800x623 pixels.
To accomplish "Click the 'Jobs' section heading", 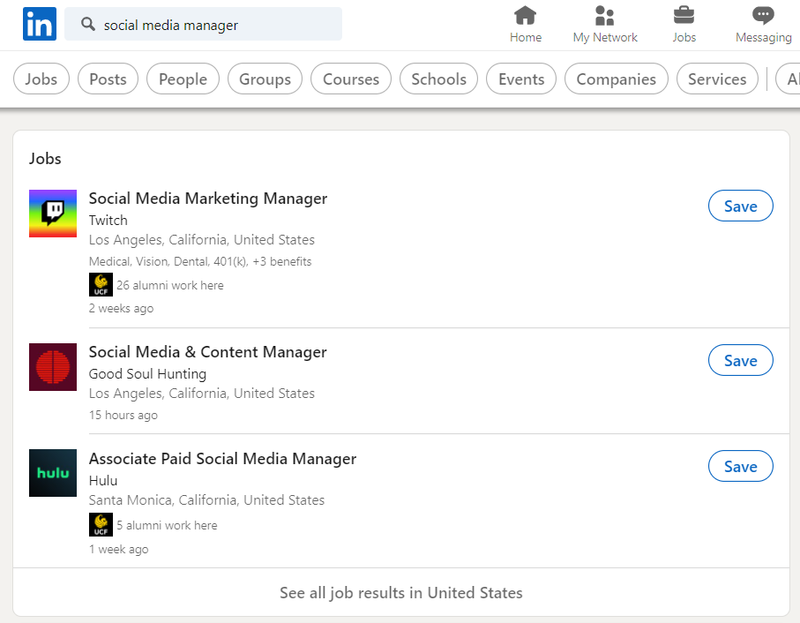I will coord(45,159).
